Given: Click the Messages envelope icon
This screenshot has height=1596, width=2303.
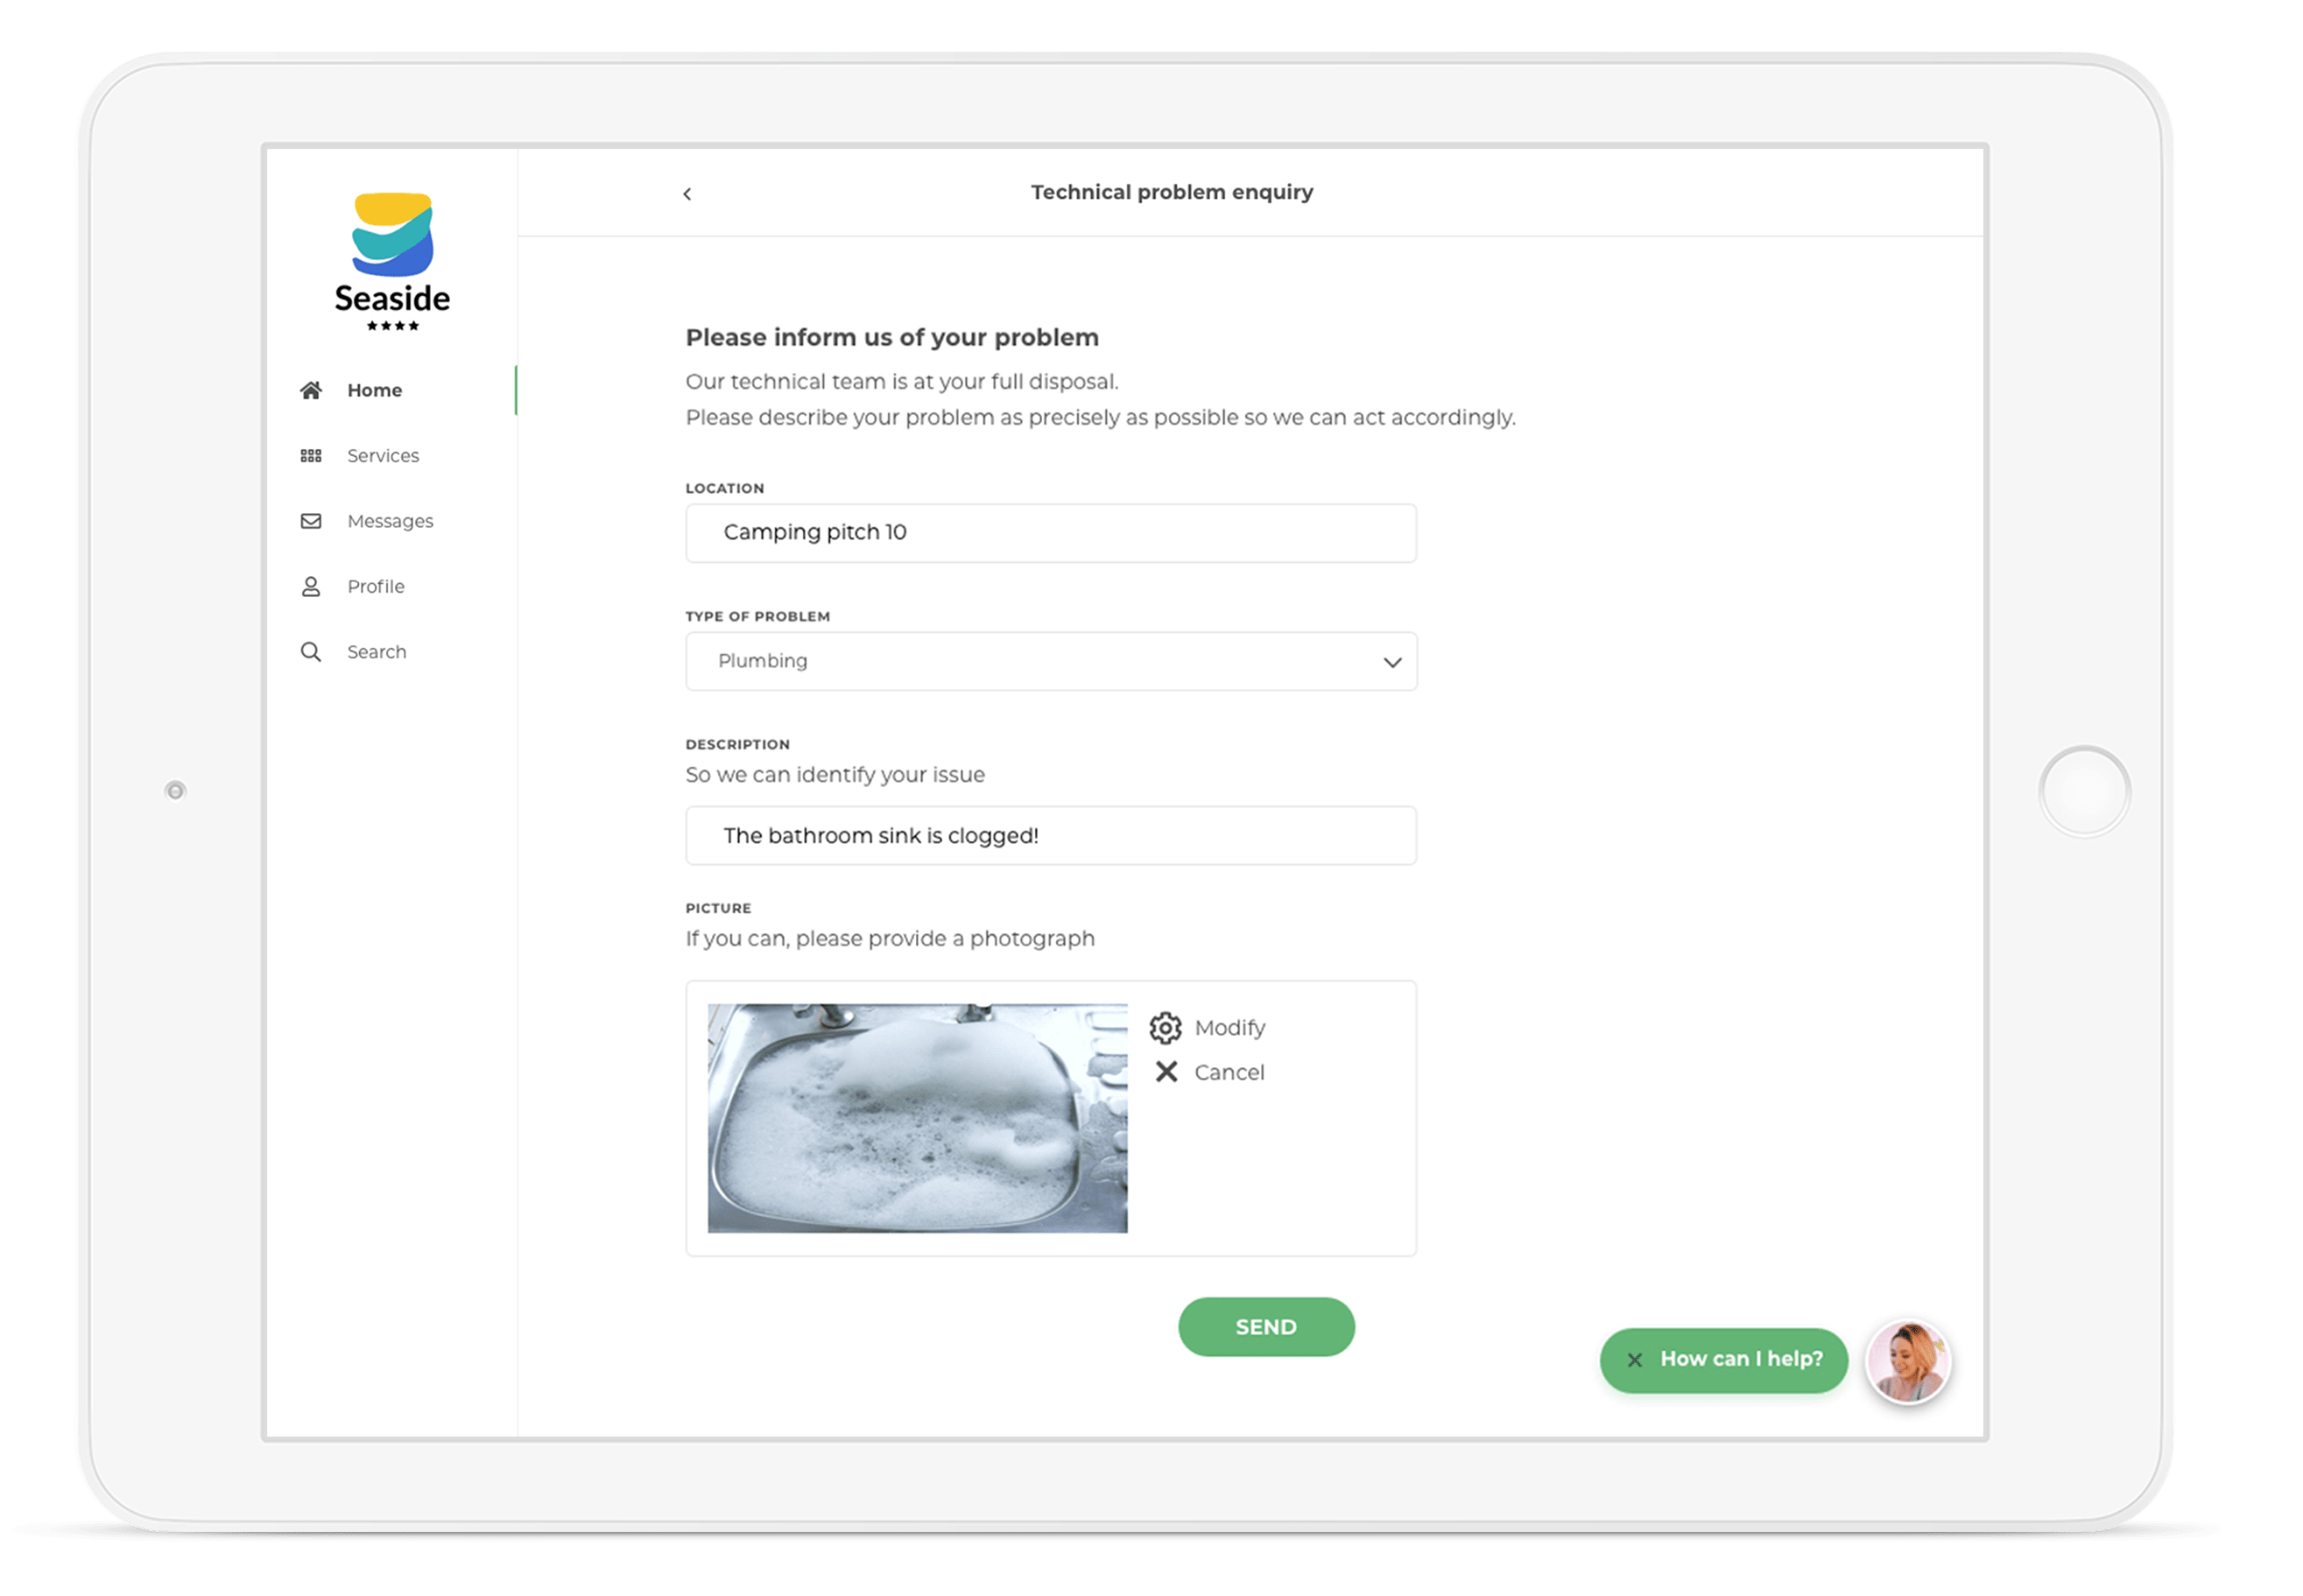Looking at the screenshot, I should 311,521.
